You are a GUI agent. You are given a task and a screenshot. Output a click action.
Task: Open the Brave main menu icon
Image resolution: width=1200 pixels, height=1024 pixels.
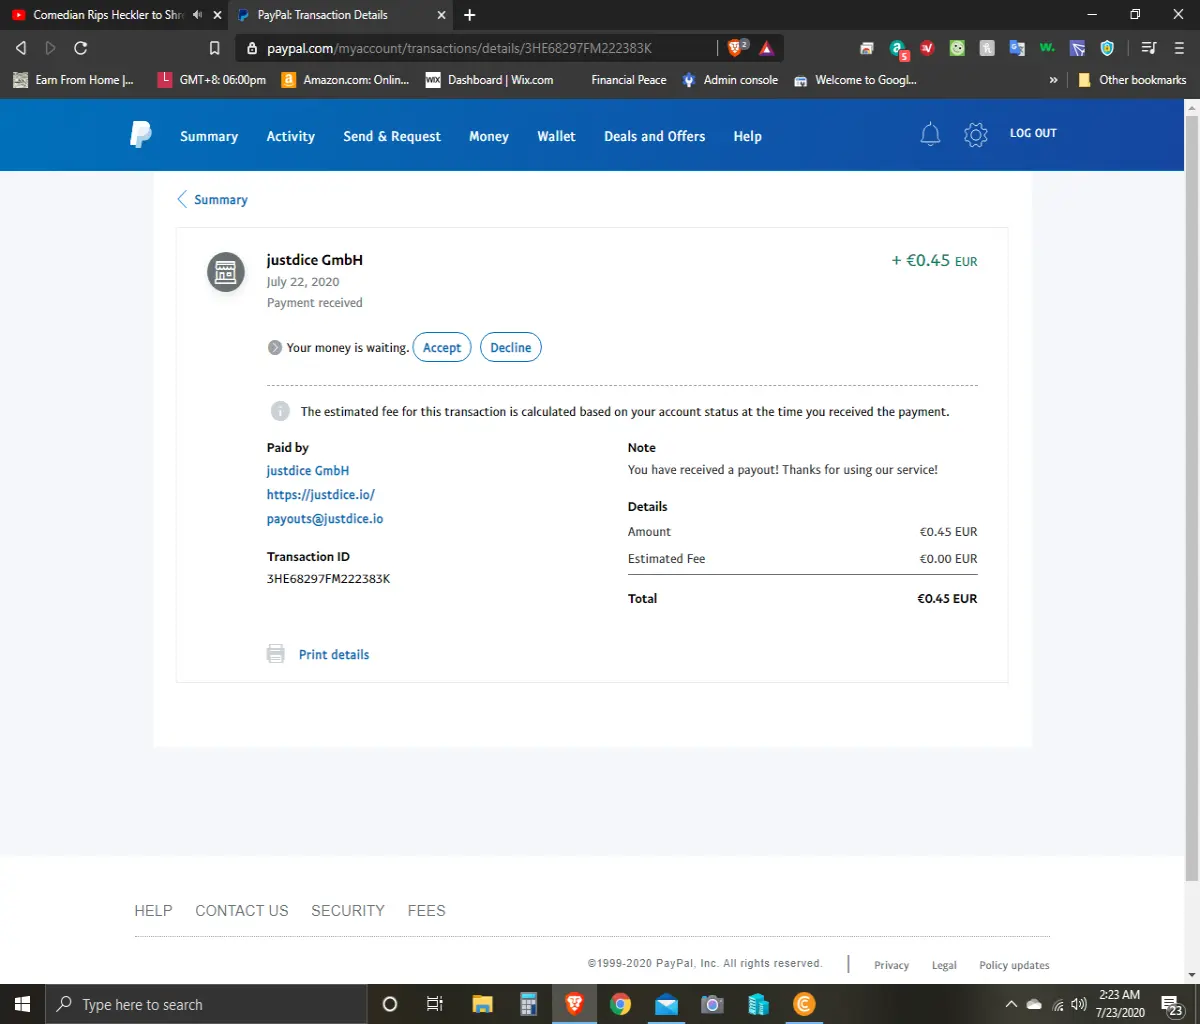click(x=1179, y=47)
